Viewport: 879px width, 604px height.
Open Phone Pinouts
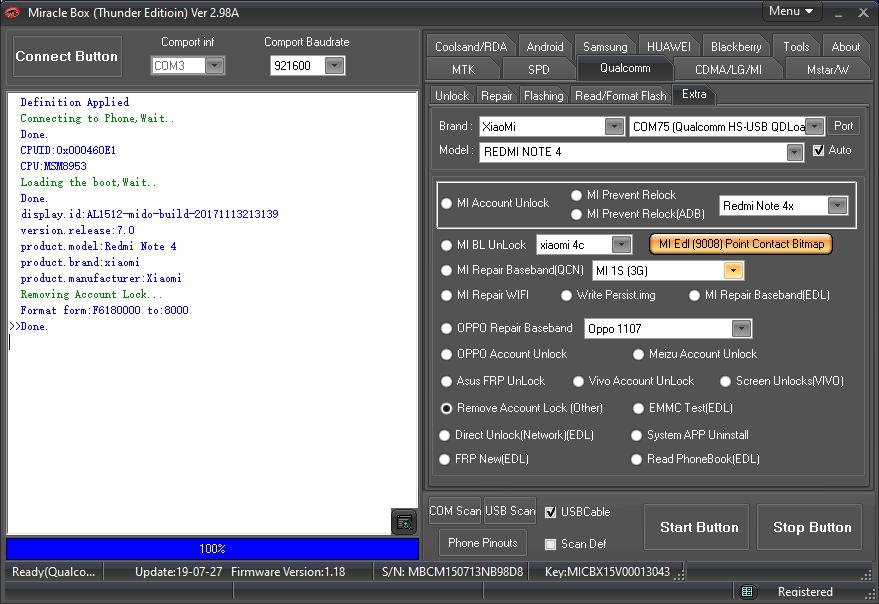[x=483, y=543]
